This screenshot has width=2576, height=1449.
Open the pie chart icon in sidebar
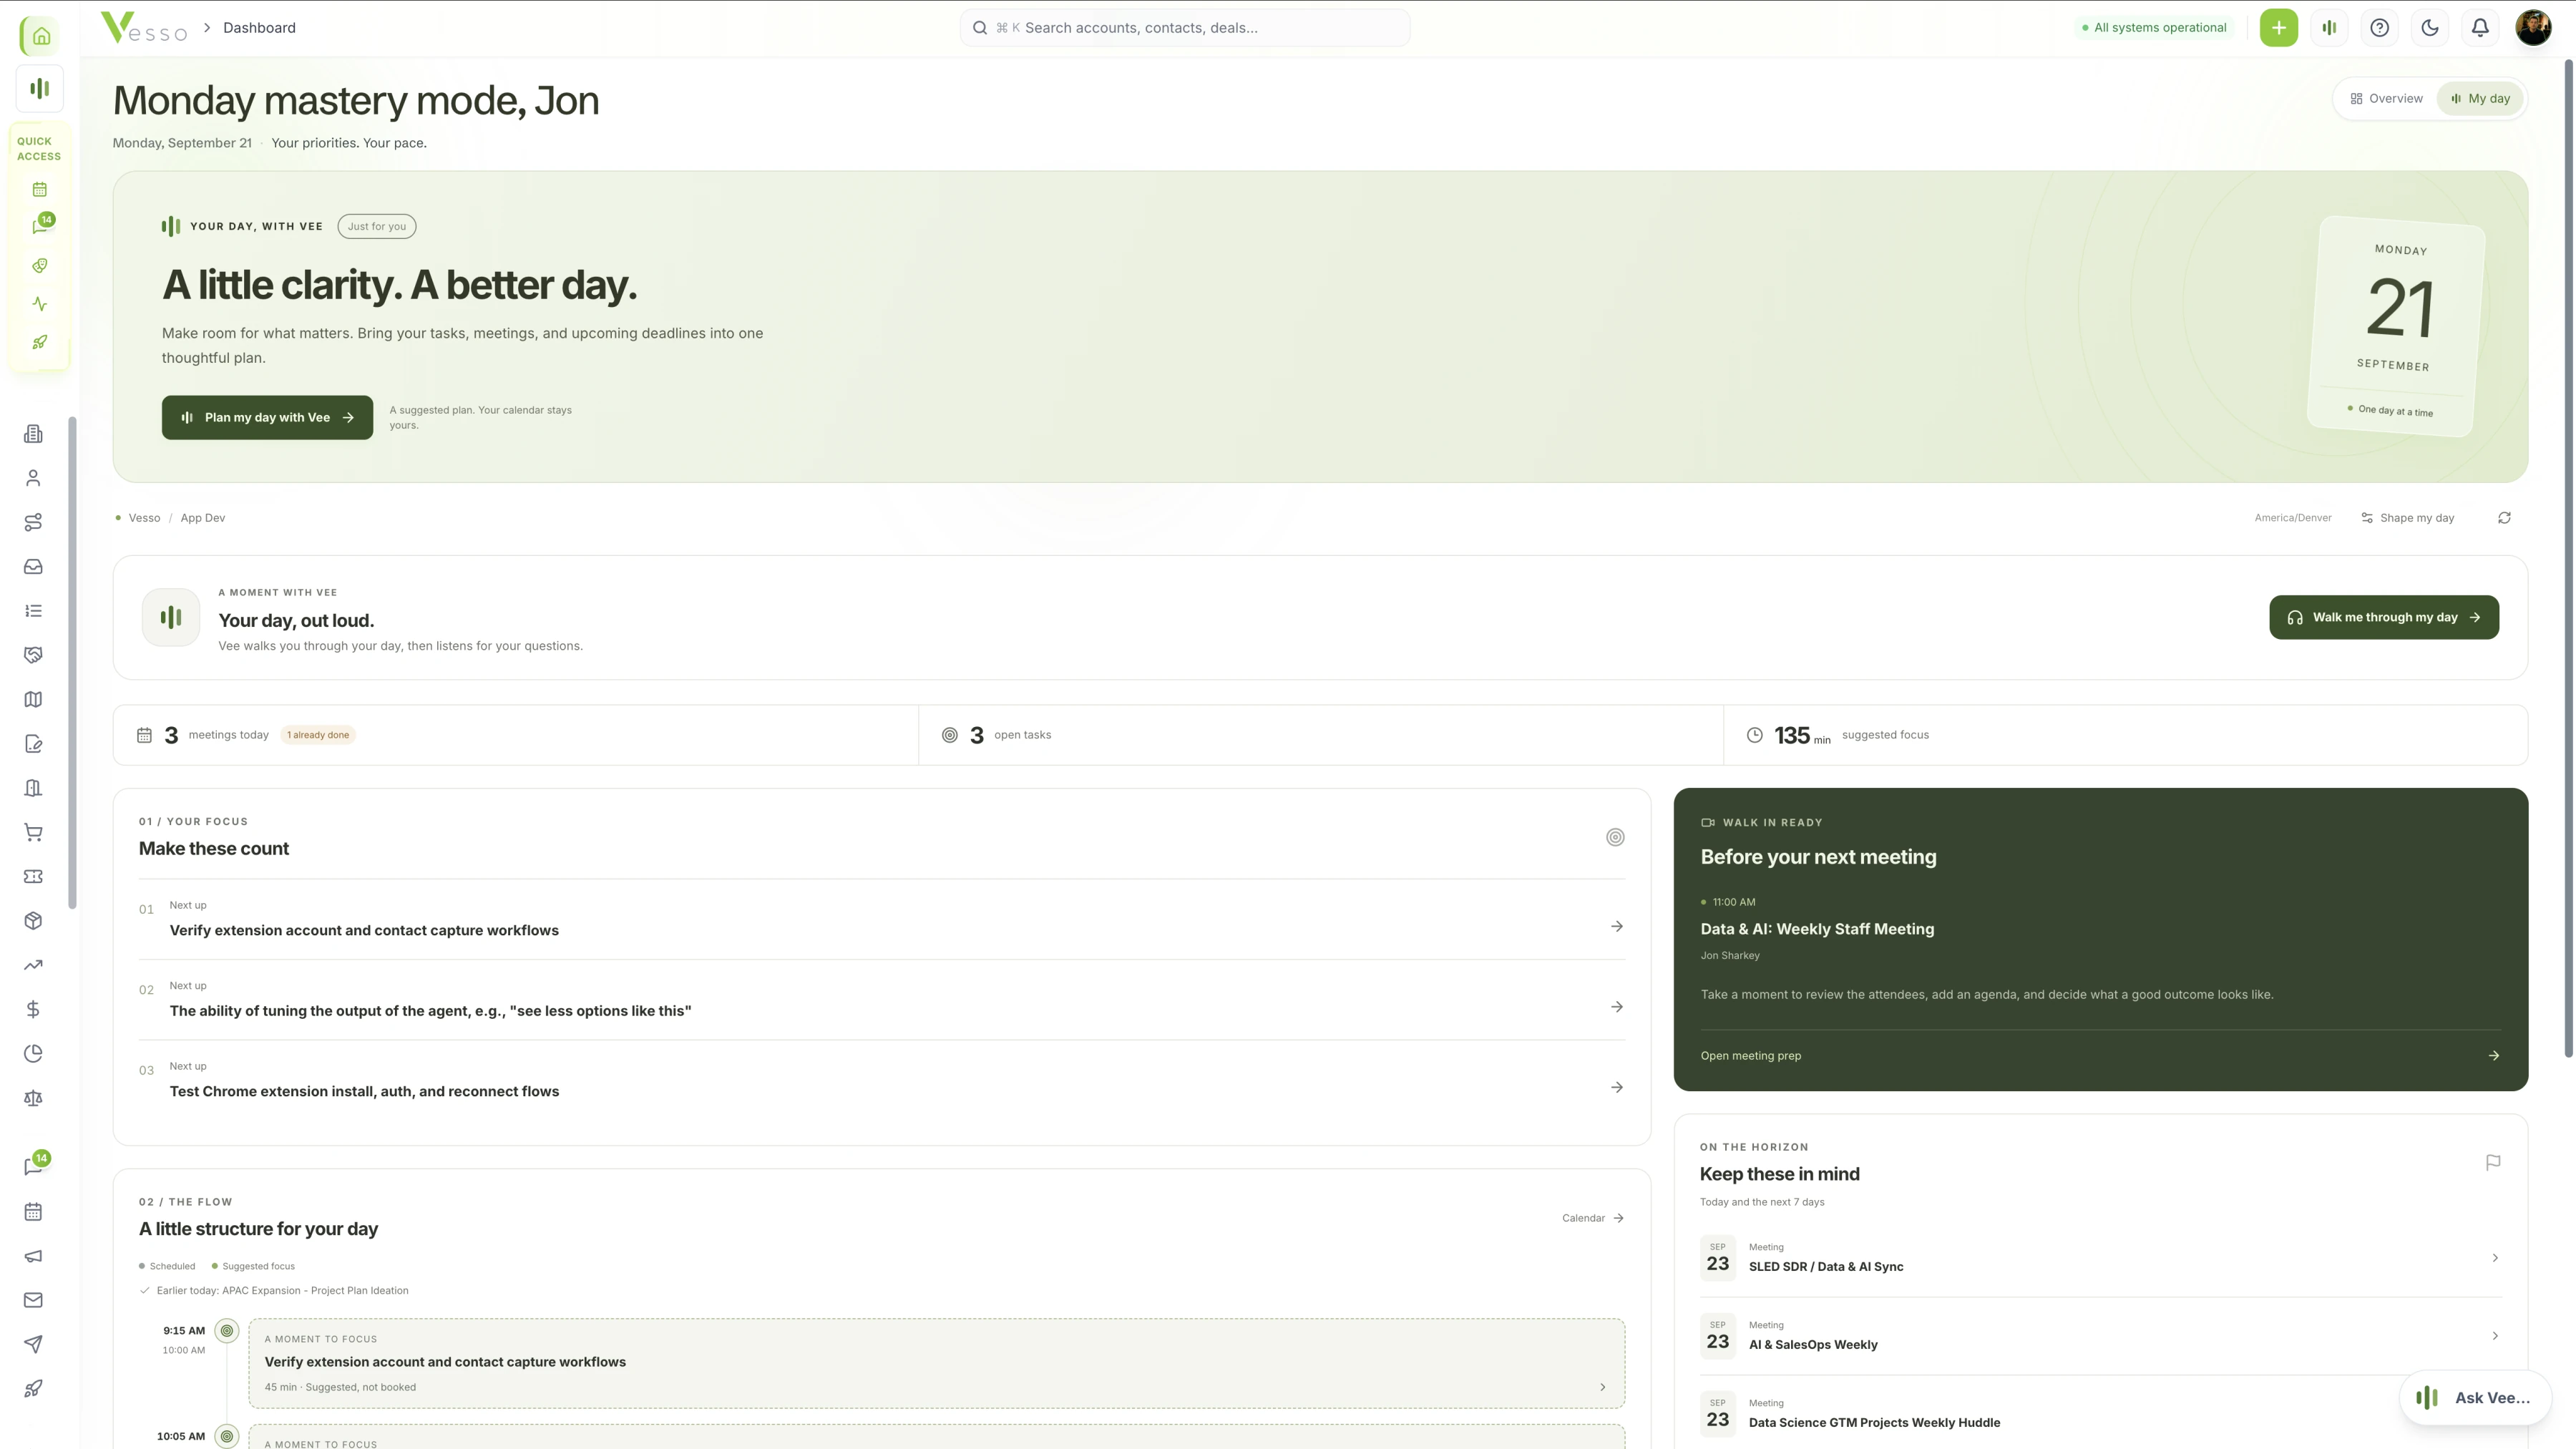[x=33, y=1054]
